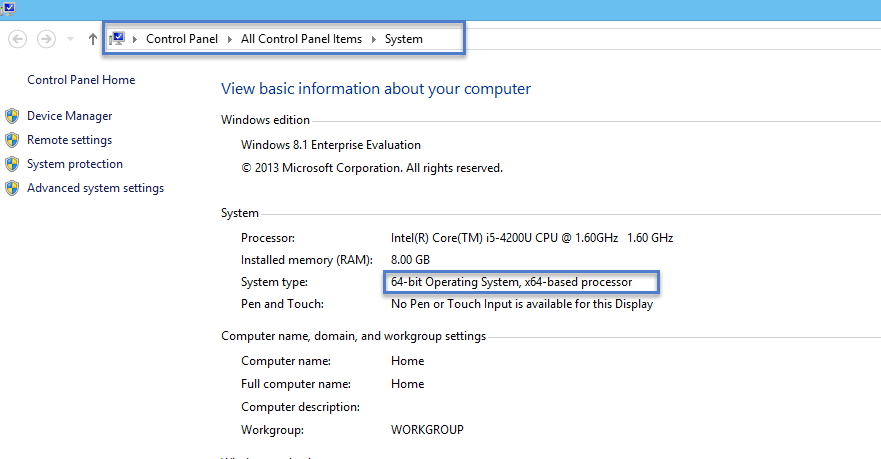Viewport: 881px width, 459px height.
Task: Click the 2013 Microsoft Corporation copyright text
Action: tap(371, 168)
